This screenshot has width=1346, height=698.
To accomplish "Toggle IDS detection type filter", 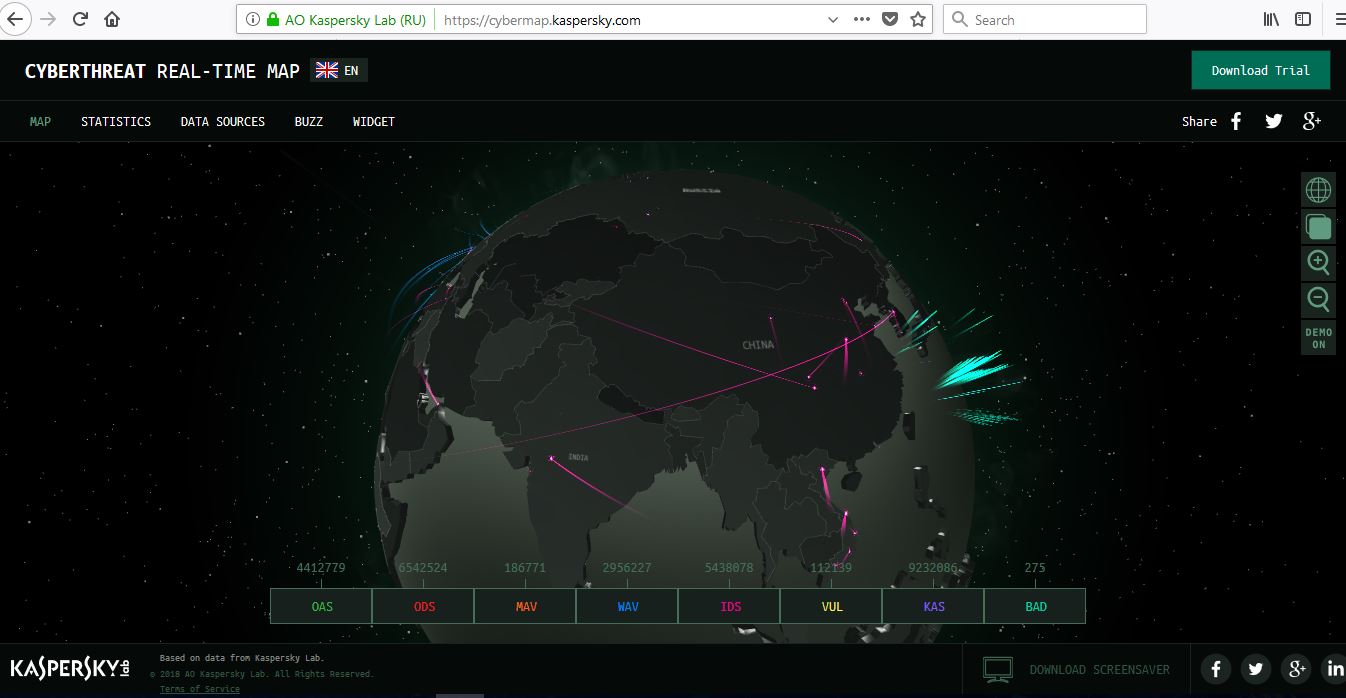I will pos(730,606).
